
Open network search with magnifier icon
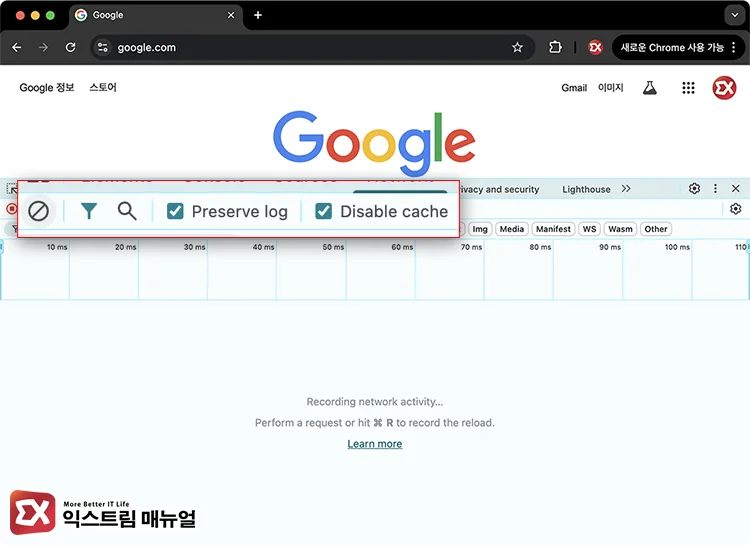pyautogui.click(x=127, y=211)
